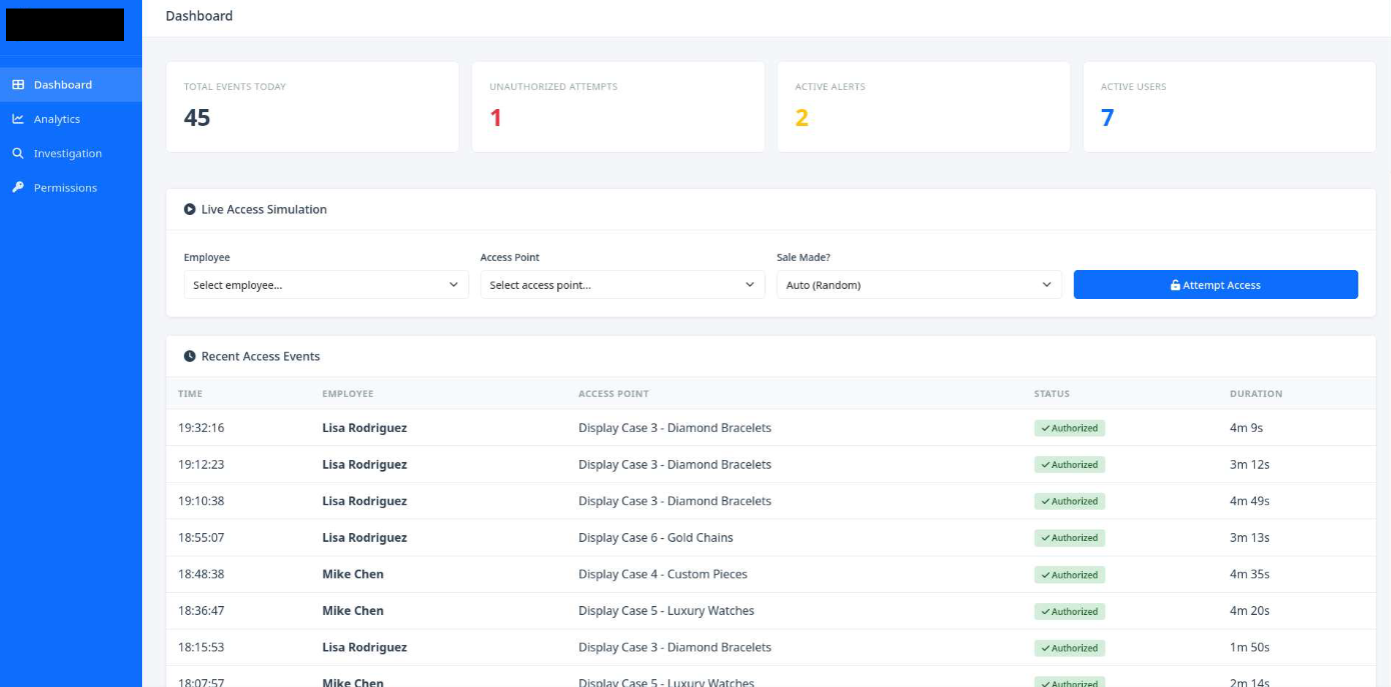
Task: Click the Active Alerts card
Action: click(x=924, y=107)
